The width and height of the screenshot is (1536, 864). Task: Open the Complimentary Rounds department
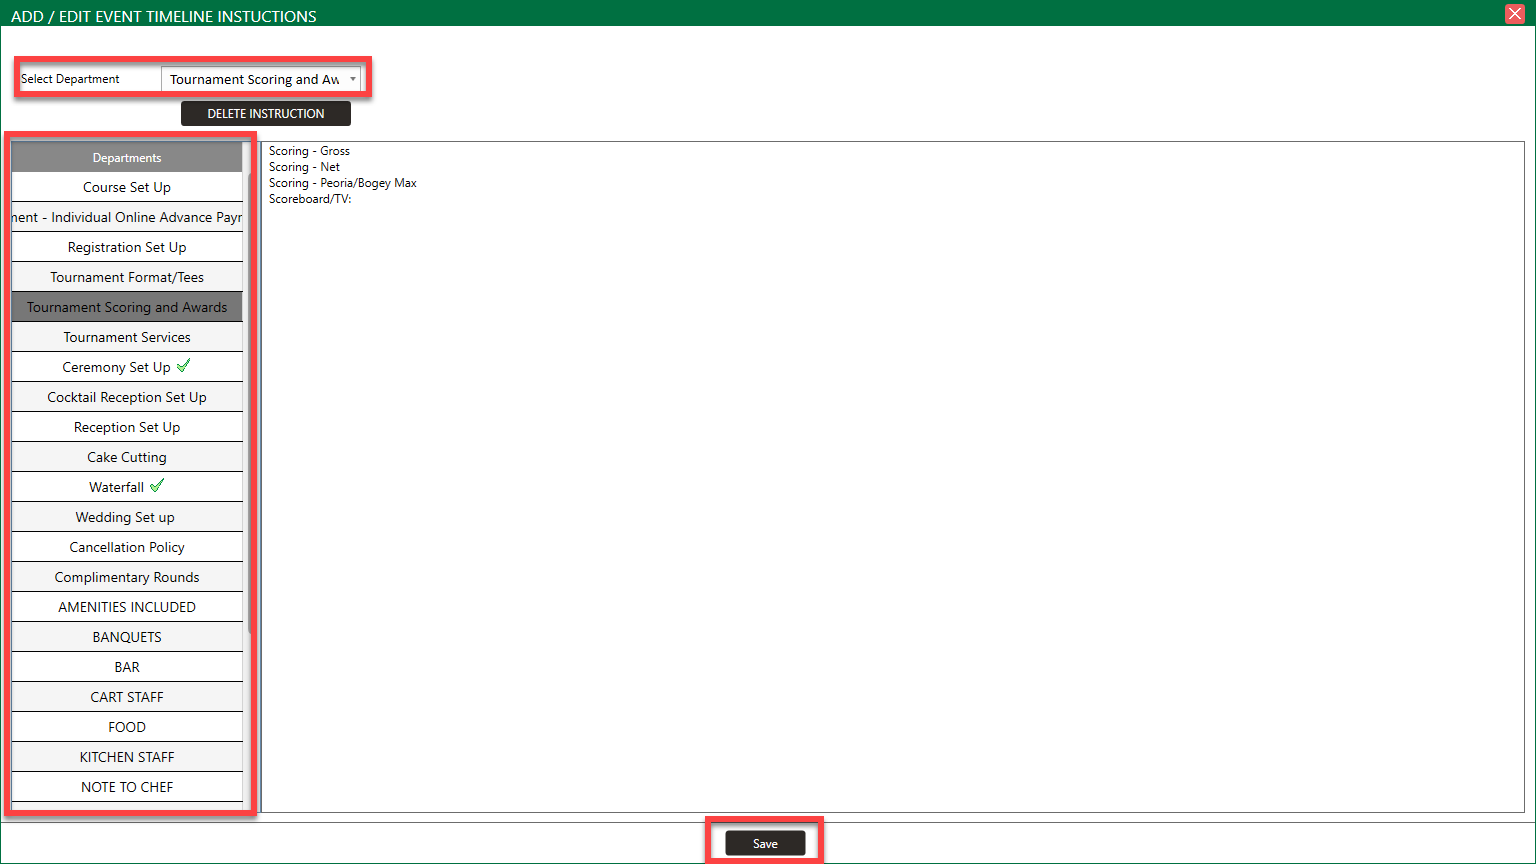[127, 577]
